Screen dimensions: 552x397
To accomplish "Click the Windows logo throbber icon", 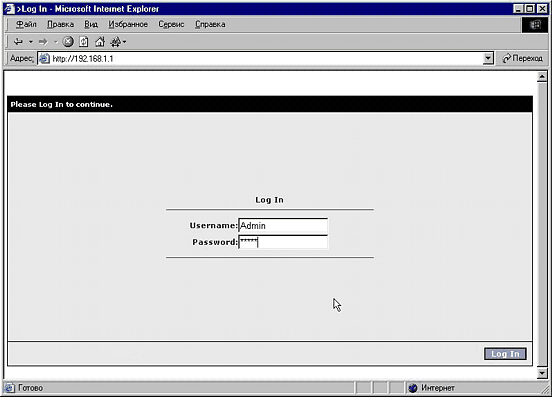I will pyautogui.click(x=535, y=25).
